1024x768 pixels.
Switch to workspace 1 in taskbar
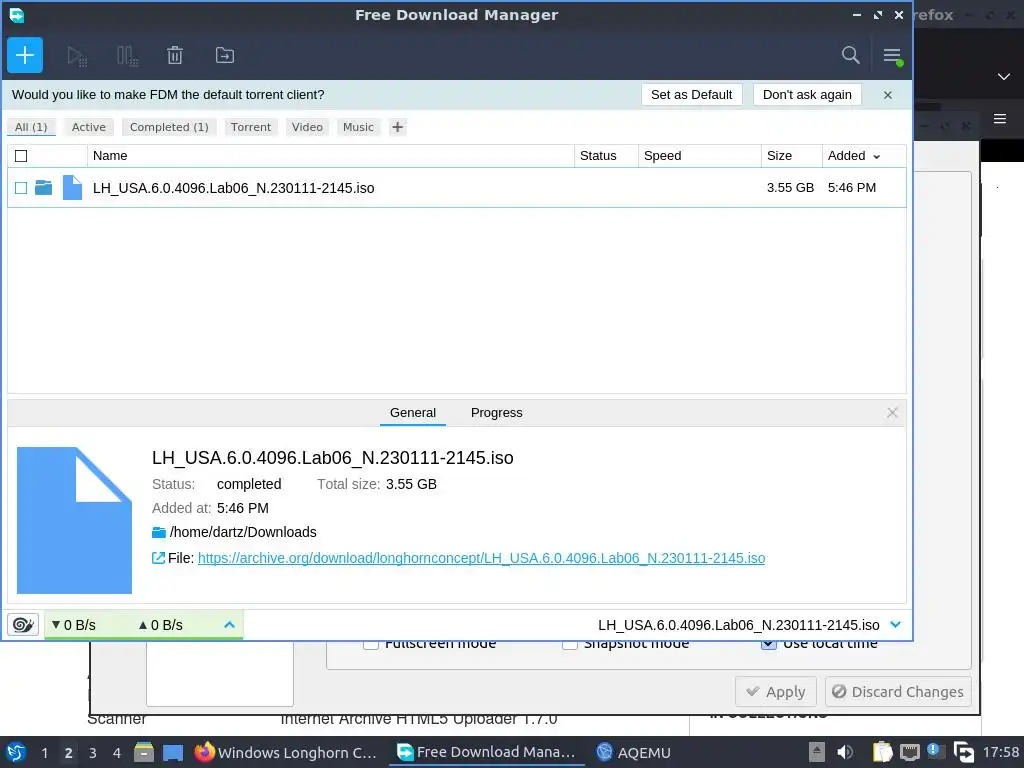[44, 753]
